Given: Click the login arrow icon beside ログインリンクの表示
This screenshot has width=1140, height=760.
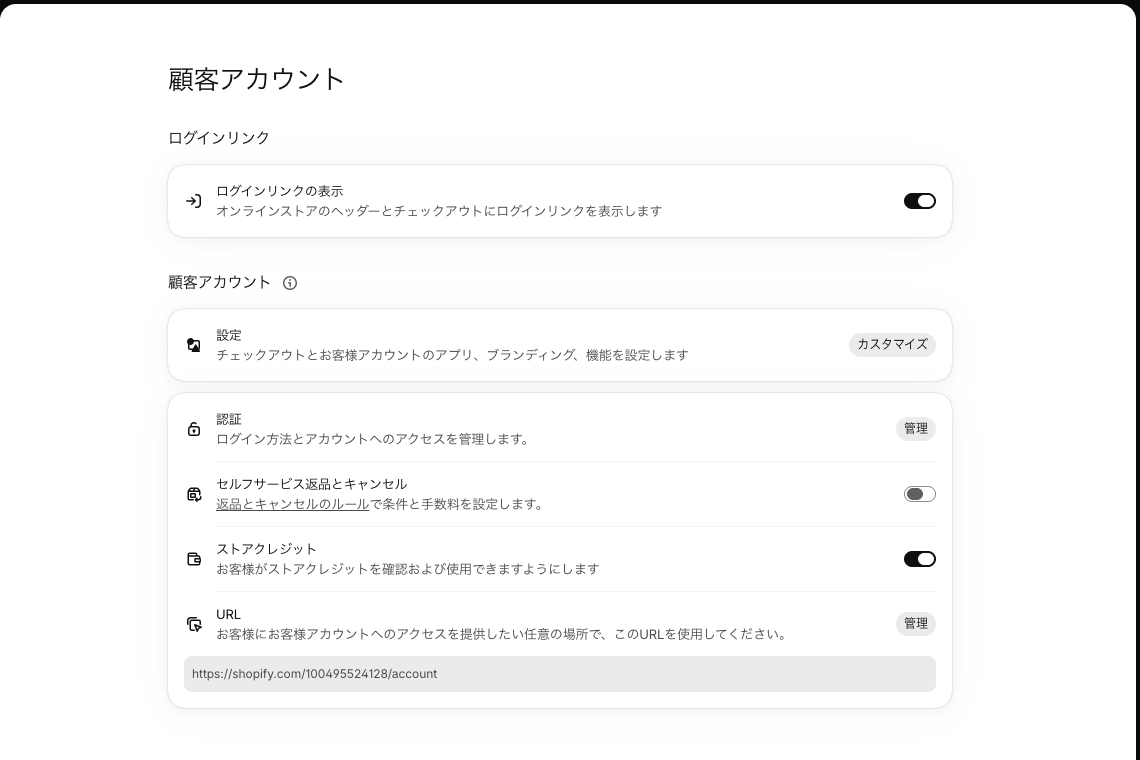Looking at the screenshot, I should 193,201.
